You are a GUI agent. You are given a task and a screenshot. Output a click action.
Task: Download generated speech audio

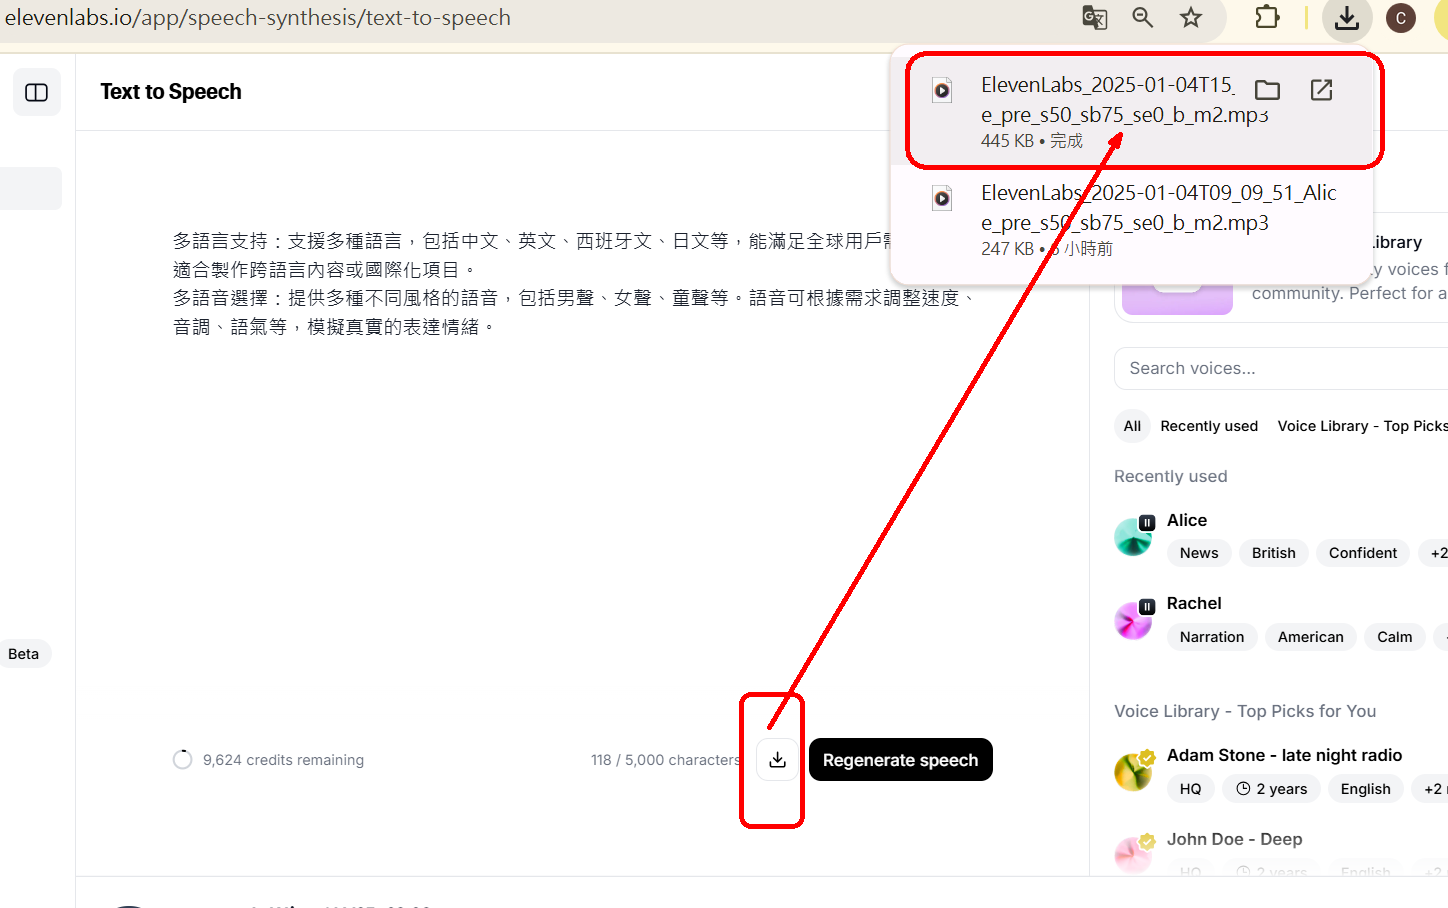point(777,760)
